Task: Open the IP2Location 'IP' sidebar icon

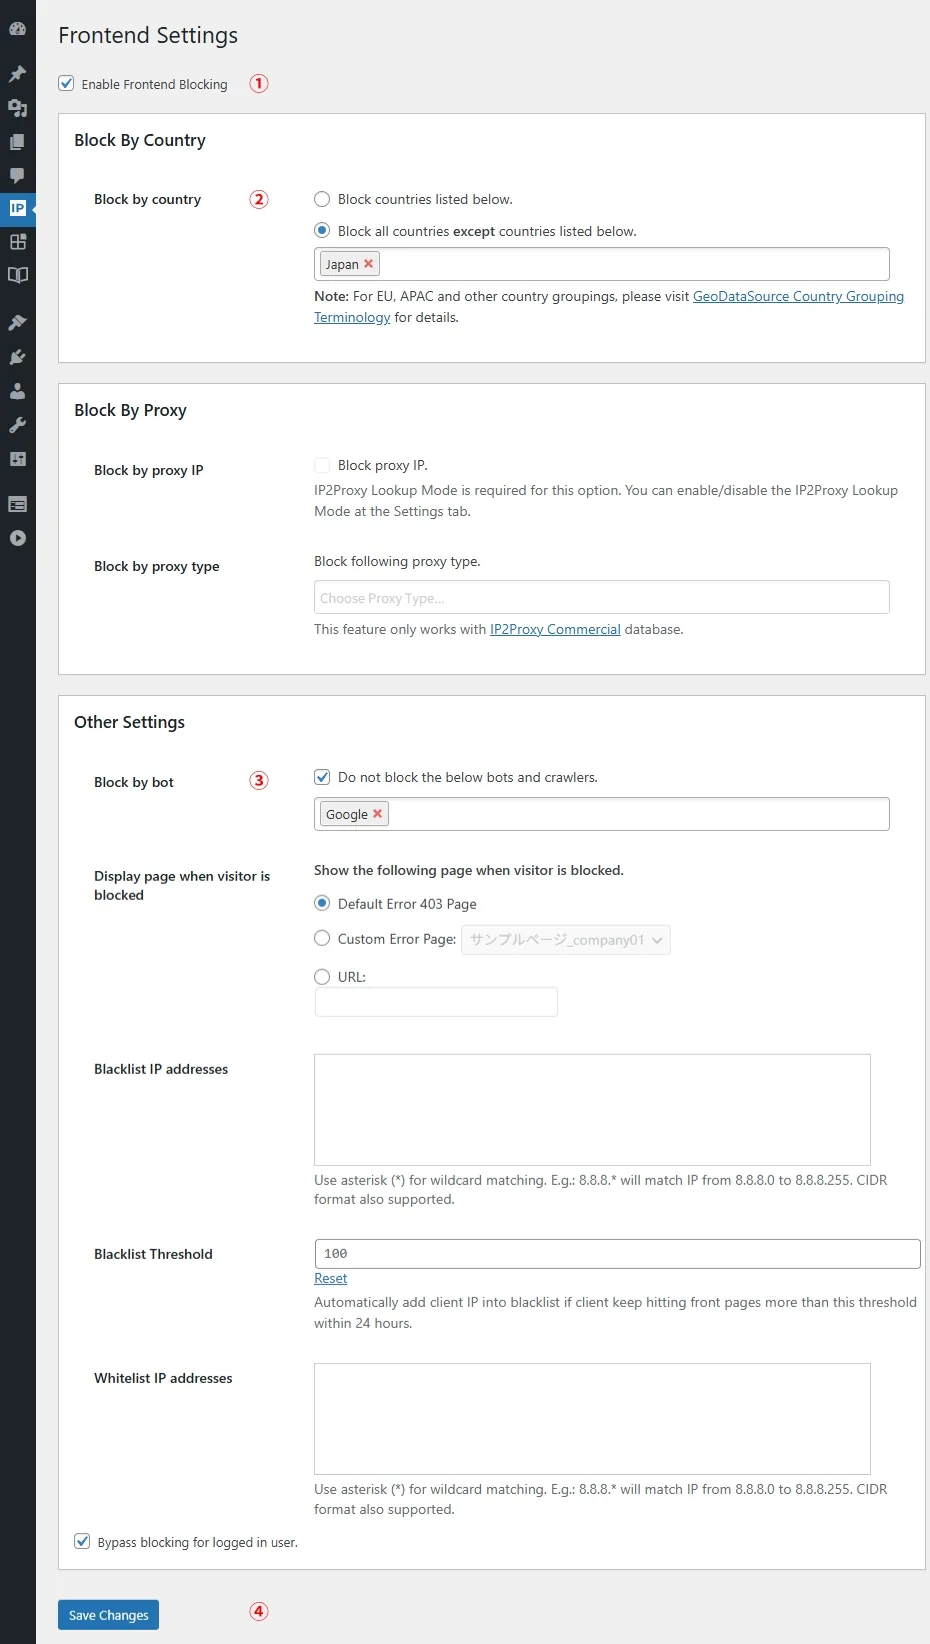Action: point(17,208)
